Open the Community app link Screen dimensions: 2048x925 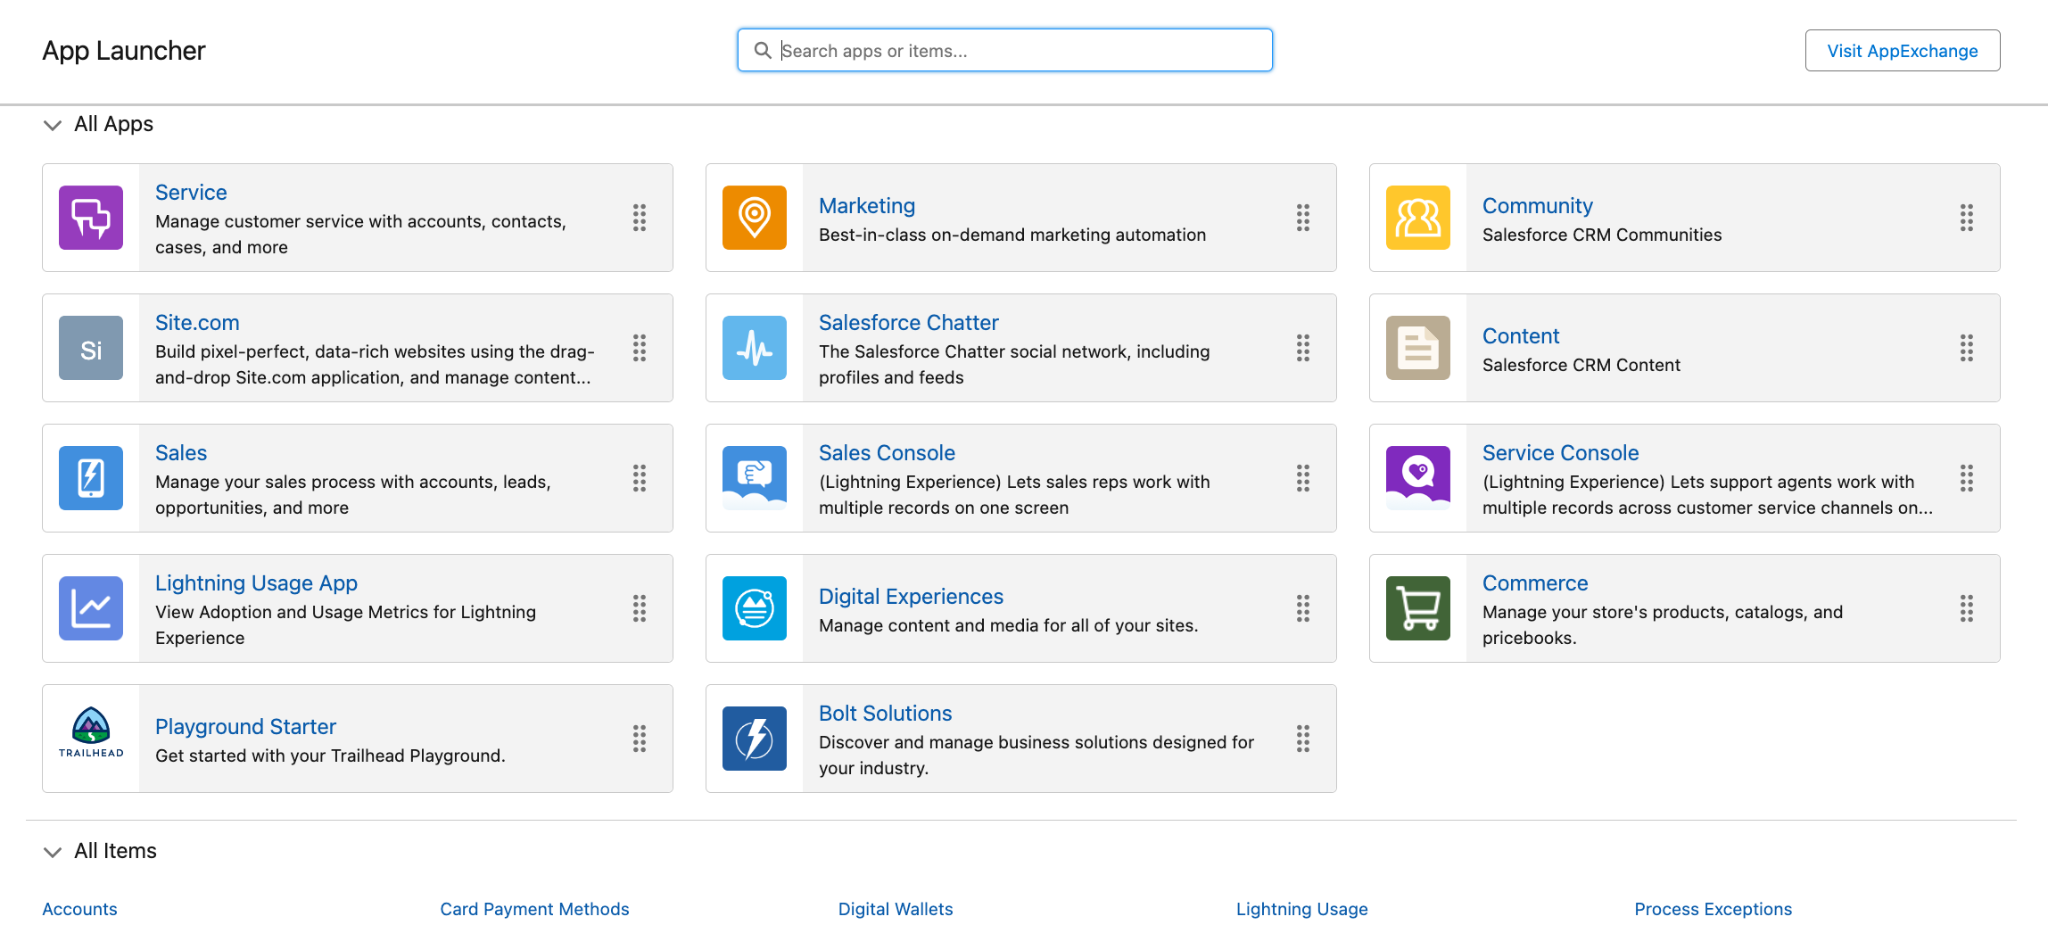1537,205
